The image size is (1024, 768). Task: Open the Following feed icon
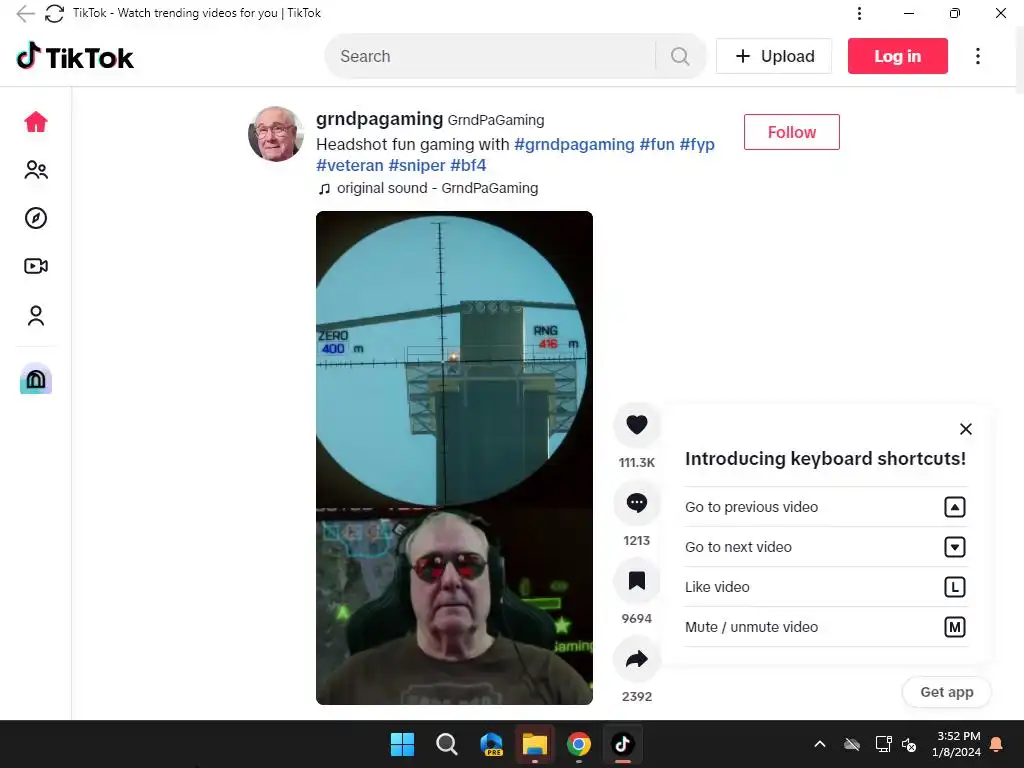pos(36,170)
